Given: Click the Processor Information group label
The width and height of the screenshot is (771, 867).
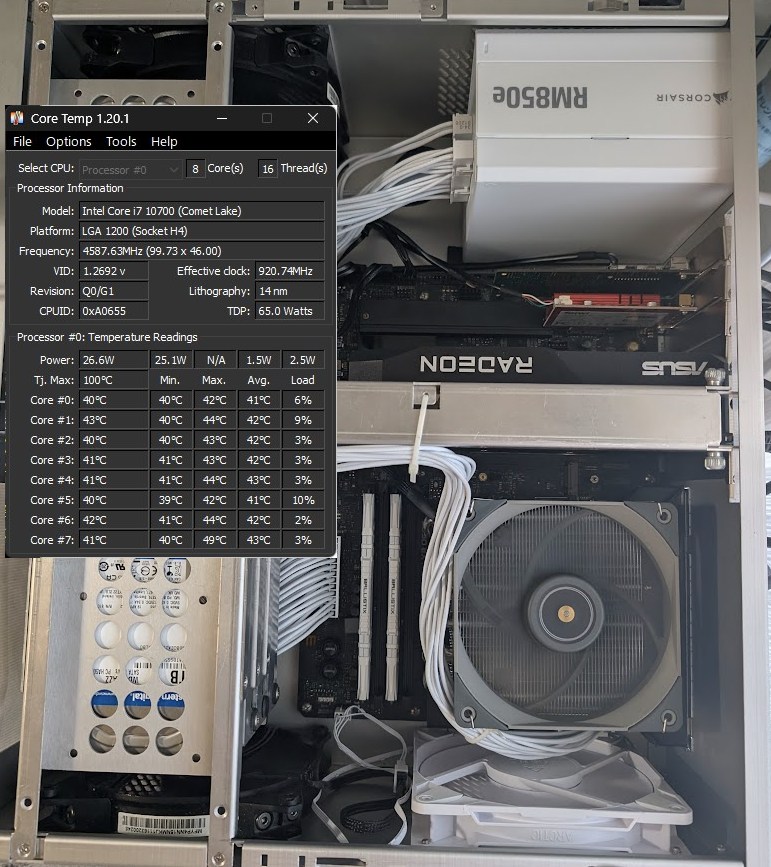Looking at the screenshot, I should (70, 188).
